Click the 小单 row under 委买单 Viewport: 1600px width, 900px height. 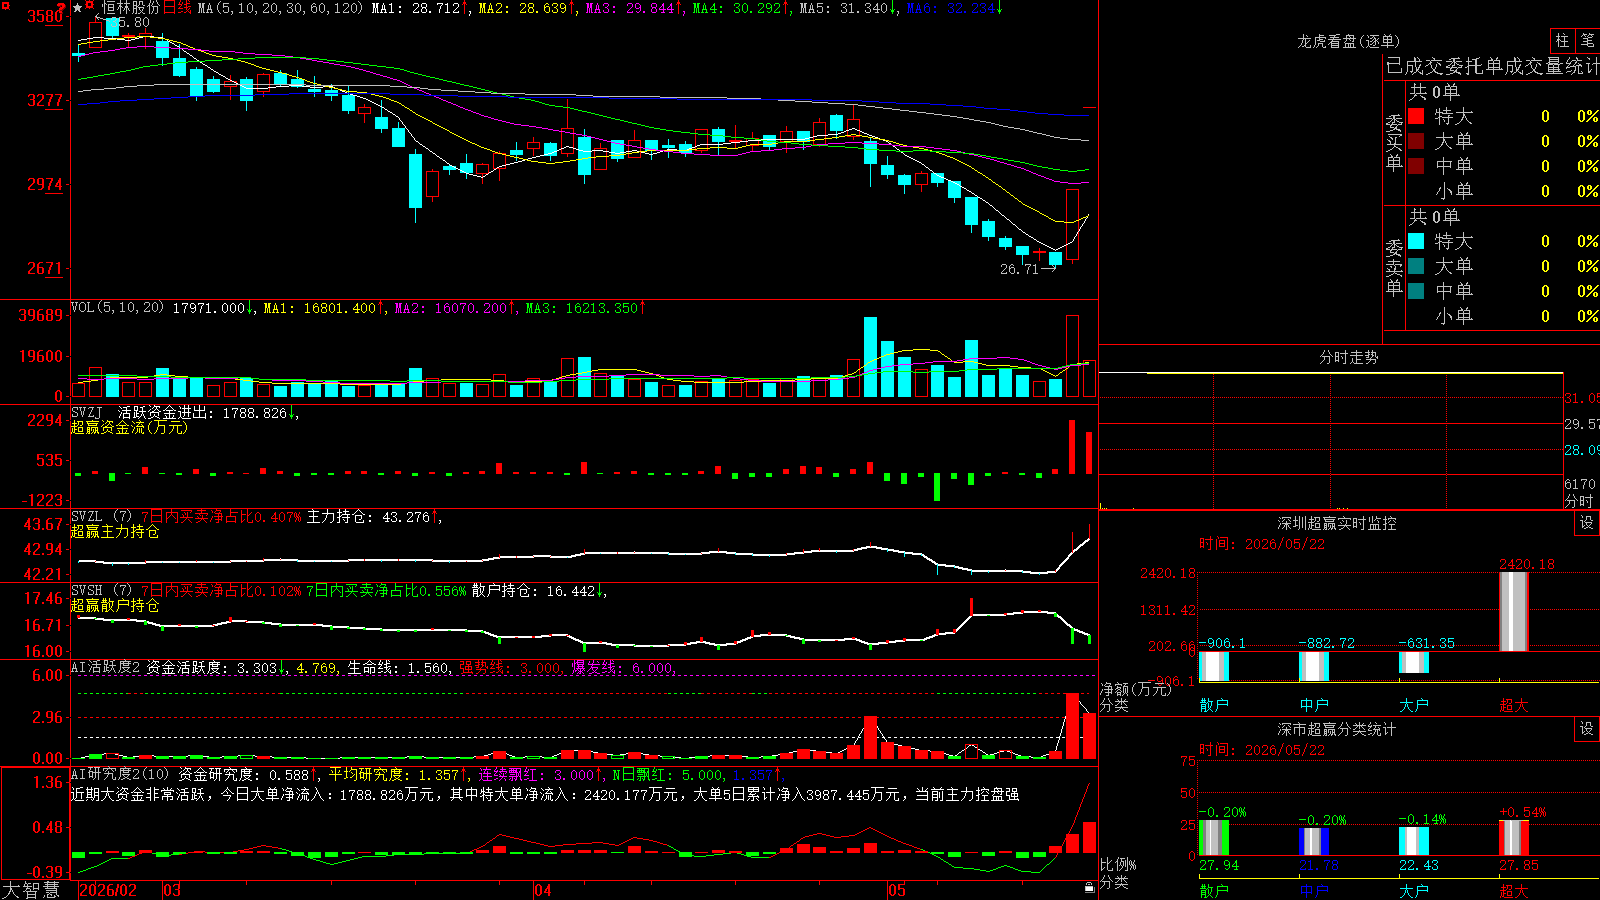(x=1503, y=191)
